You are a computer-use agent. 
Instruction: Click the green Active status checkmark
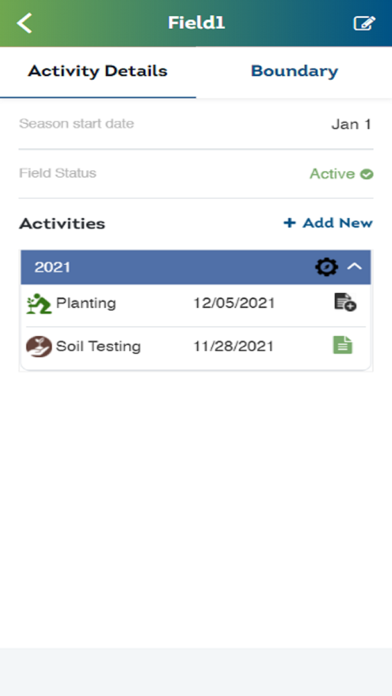pos(367,174)
